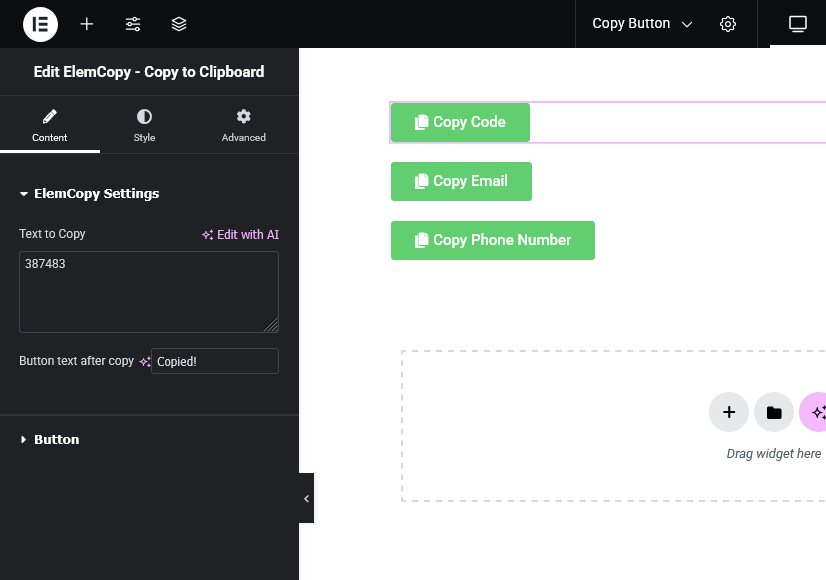Click the Elementor logo menu icon
The image size is (826, 580).
click(41, 24)
